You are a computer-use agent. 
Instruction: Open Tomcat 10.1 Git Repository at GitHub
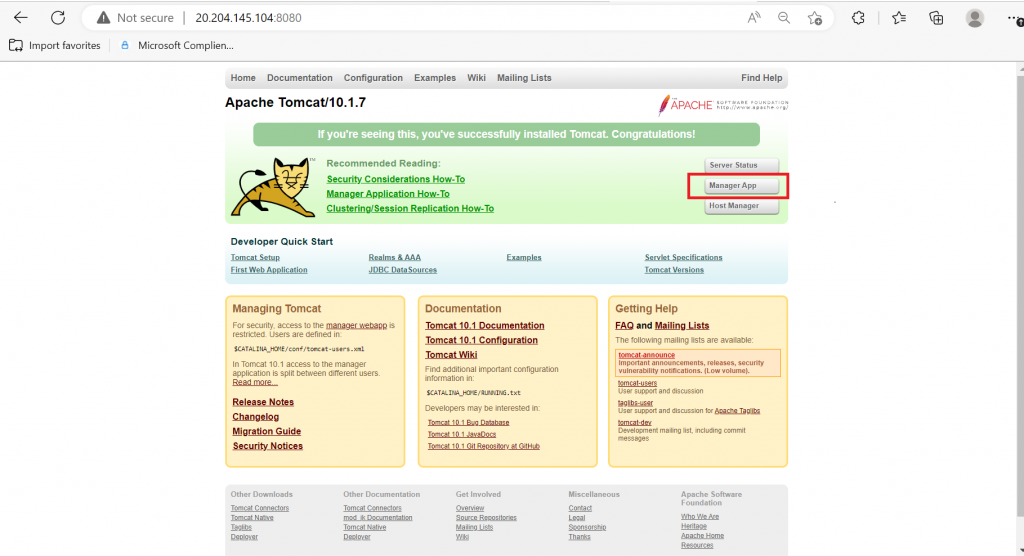pos(484,446)
